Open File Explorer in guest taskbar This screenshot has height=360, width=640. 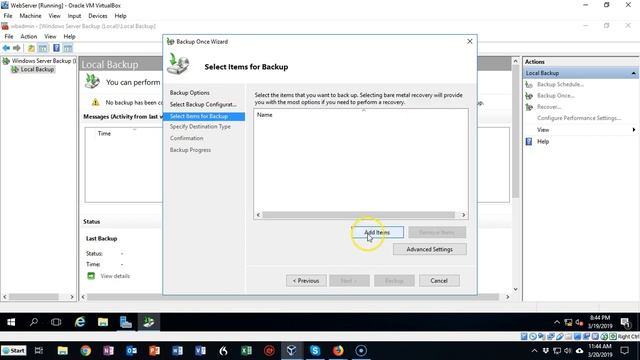[103, 322]
